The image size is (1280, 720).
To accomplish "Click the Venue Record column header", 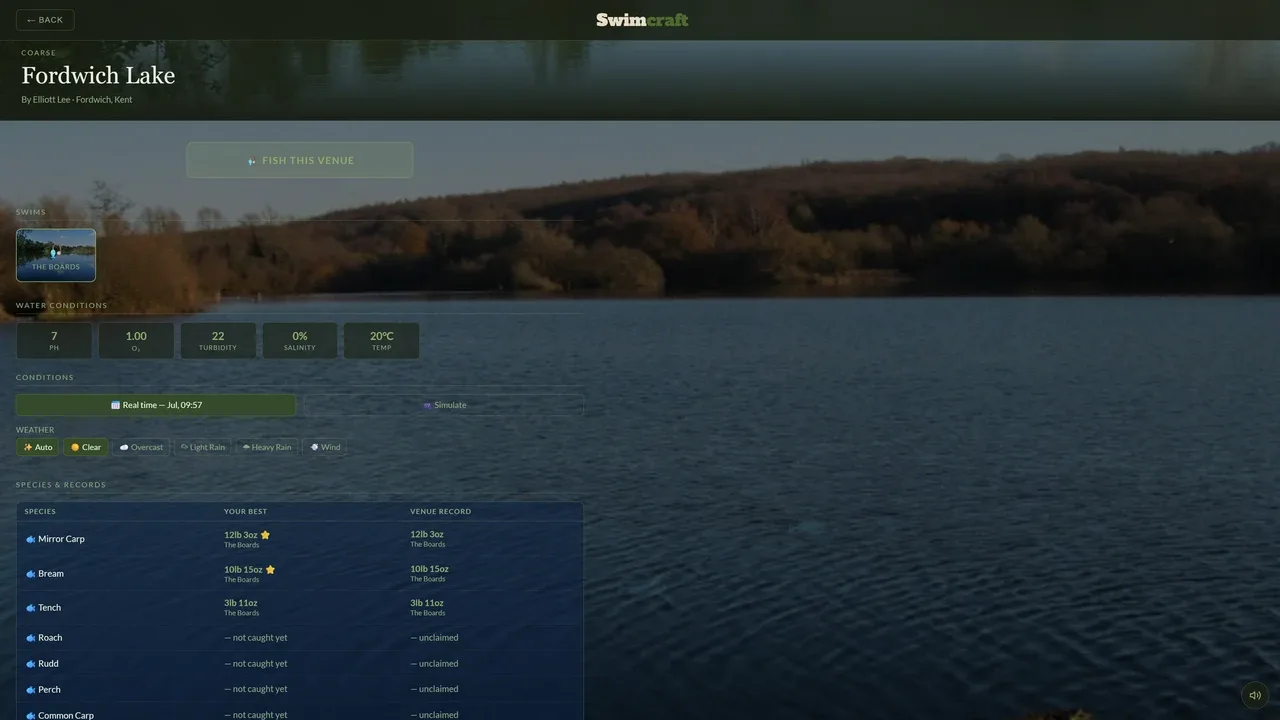I will pos(440,512).
